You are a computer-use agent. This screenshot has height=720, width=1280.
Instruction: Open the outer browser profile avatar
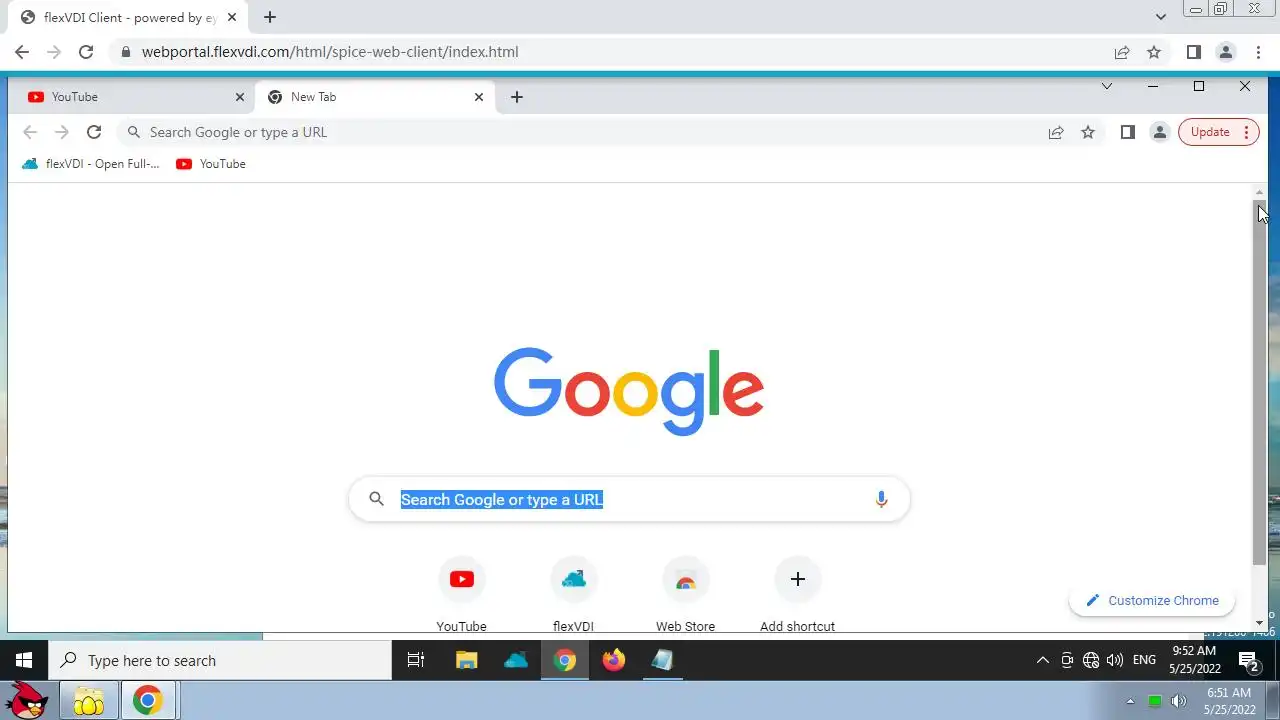point(1226,52)
